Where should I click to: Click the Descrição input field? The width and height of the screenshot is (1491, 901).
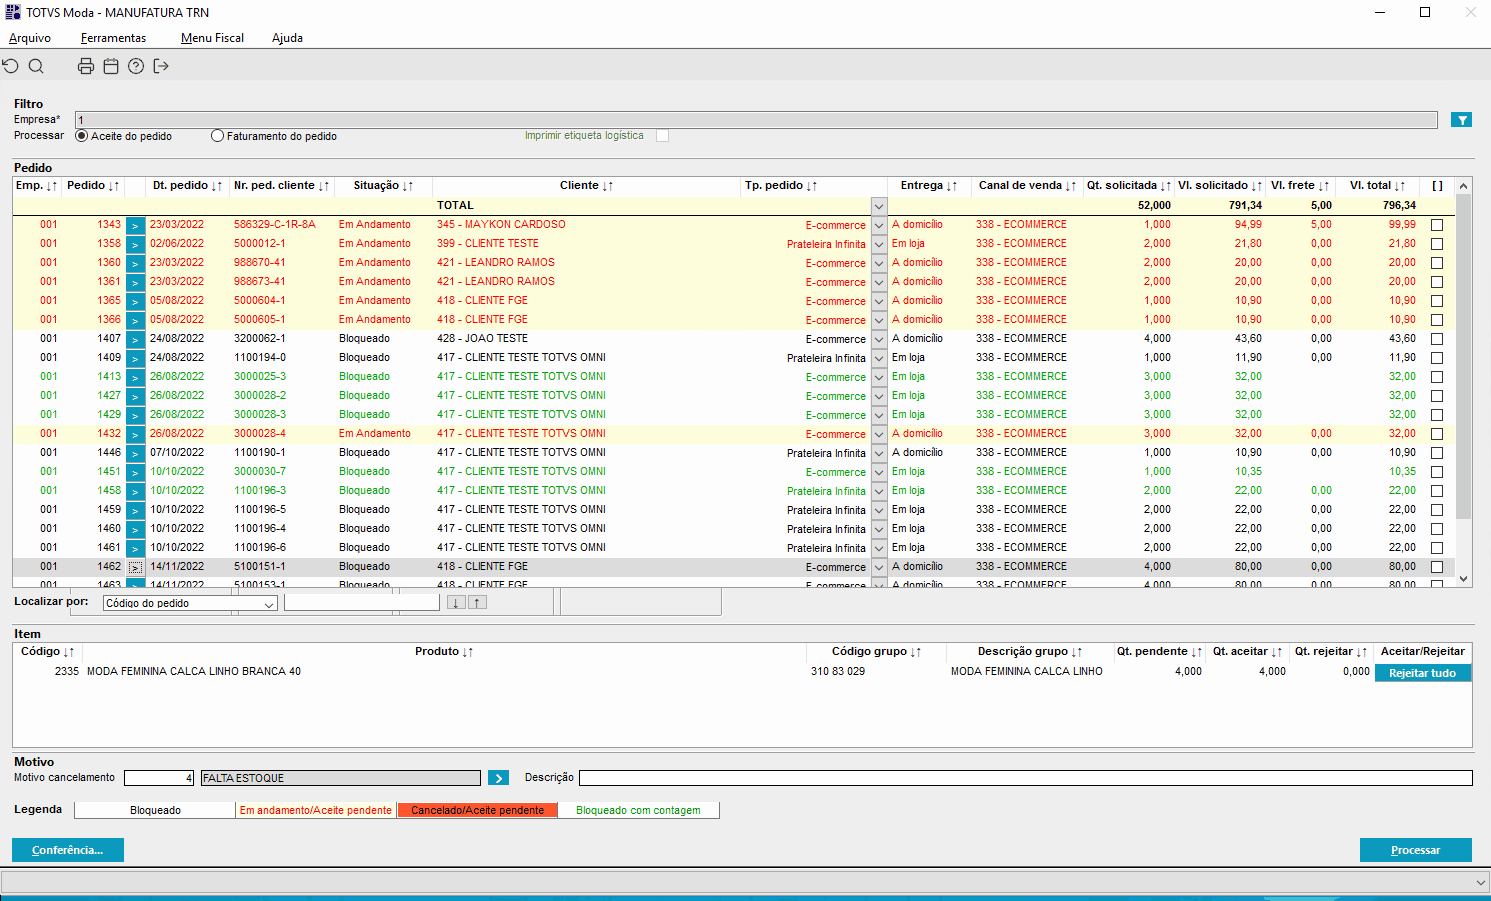pyautogui.click(x=1026, y=778)
